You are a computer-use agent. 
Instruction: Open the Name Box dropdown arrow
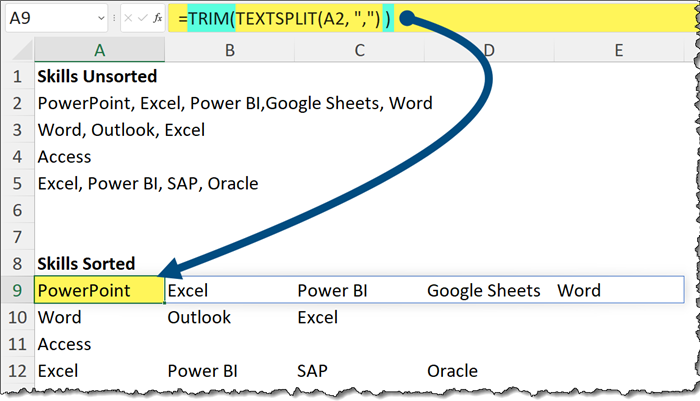(x=100, y=18)
